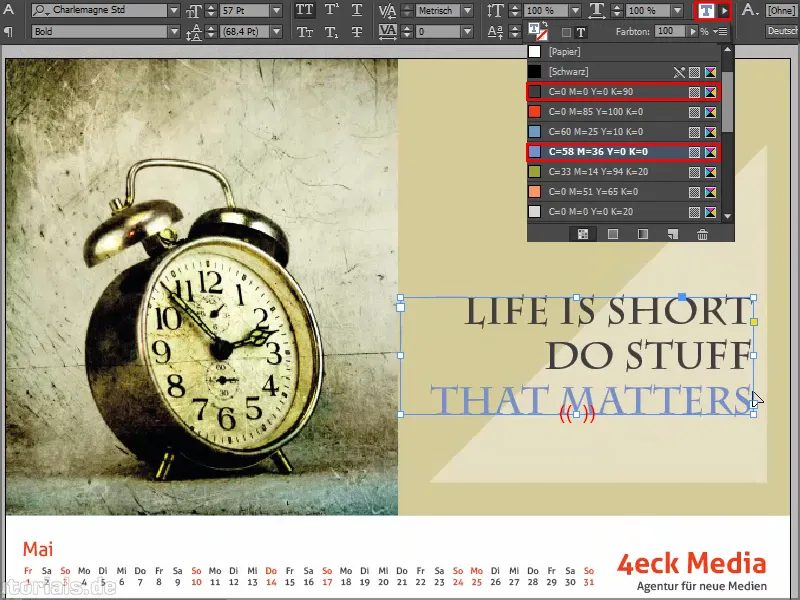This screenshot has height=600, width=800.
Task: Open the leading (68,4 Pt) dropdown
Action: coord(277,32)
